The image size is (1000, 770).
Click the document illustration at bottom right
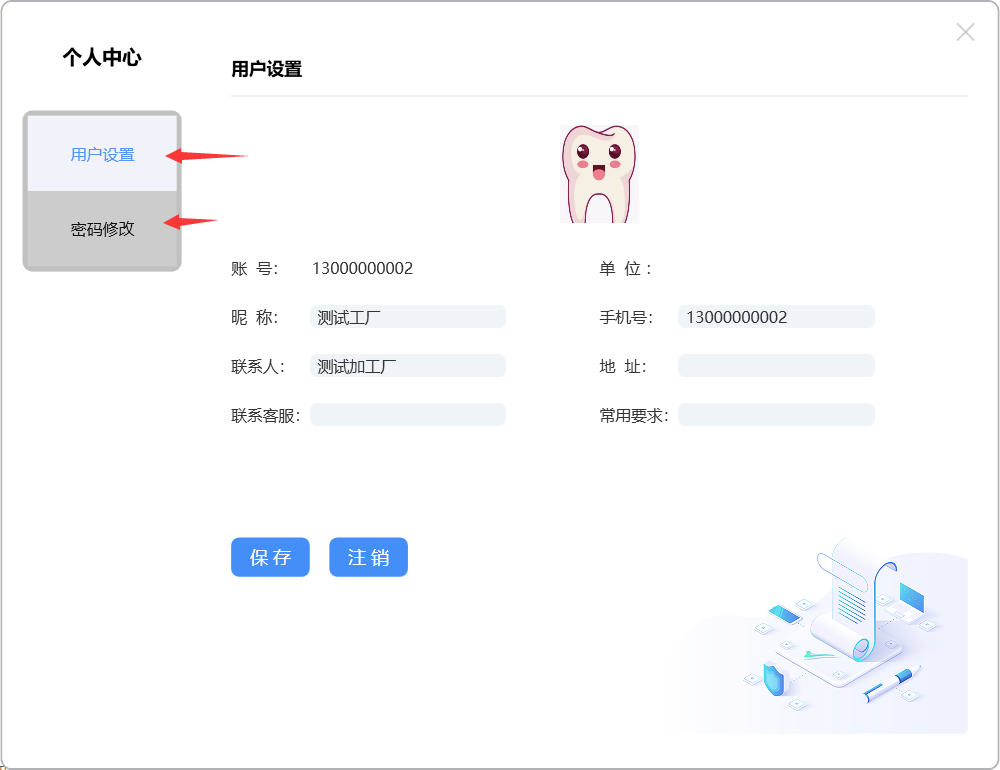tap(840, 630)
